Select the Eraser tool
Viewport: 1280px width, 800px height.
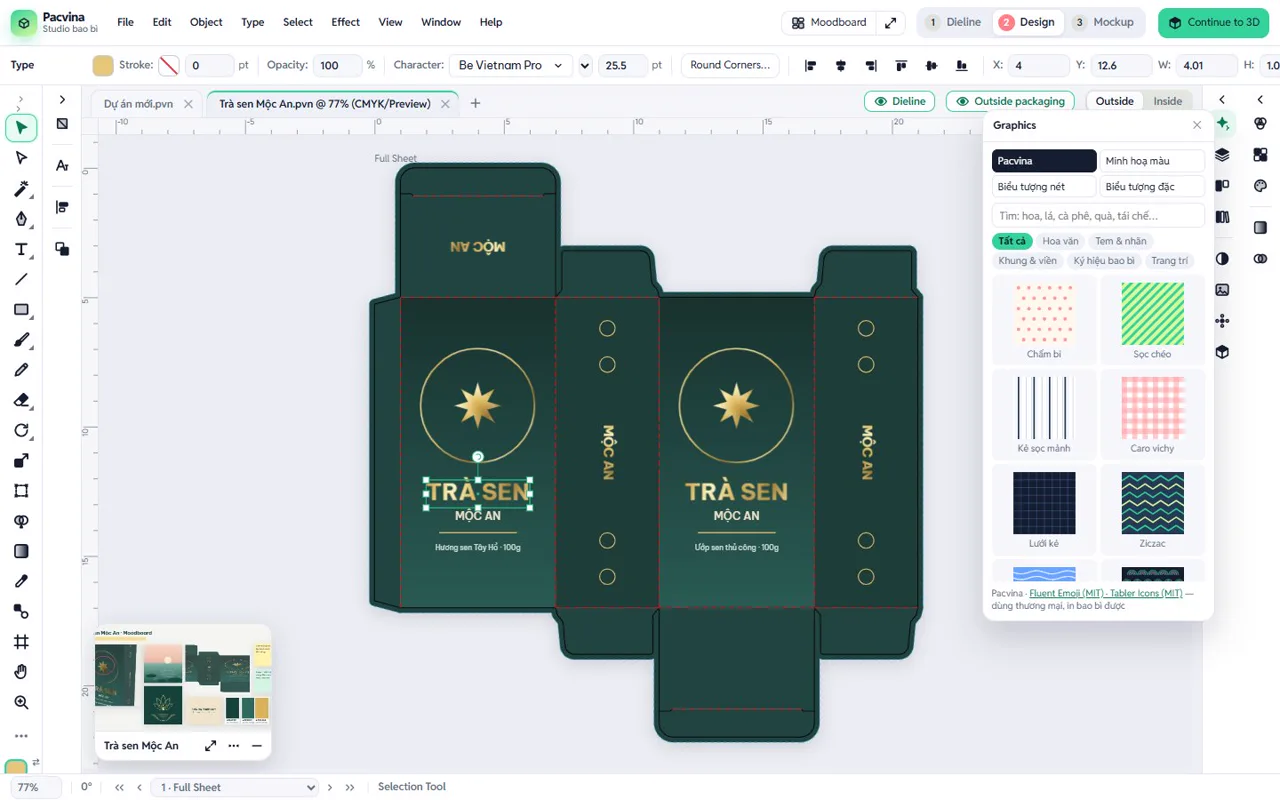point(21,400)
